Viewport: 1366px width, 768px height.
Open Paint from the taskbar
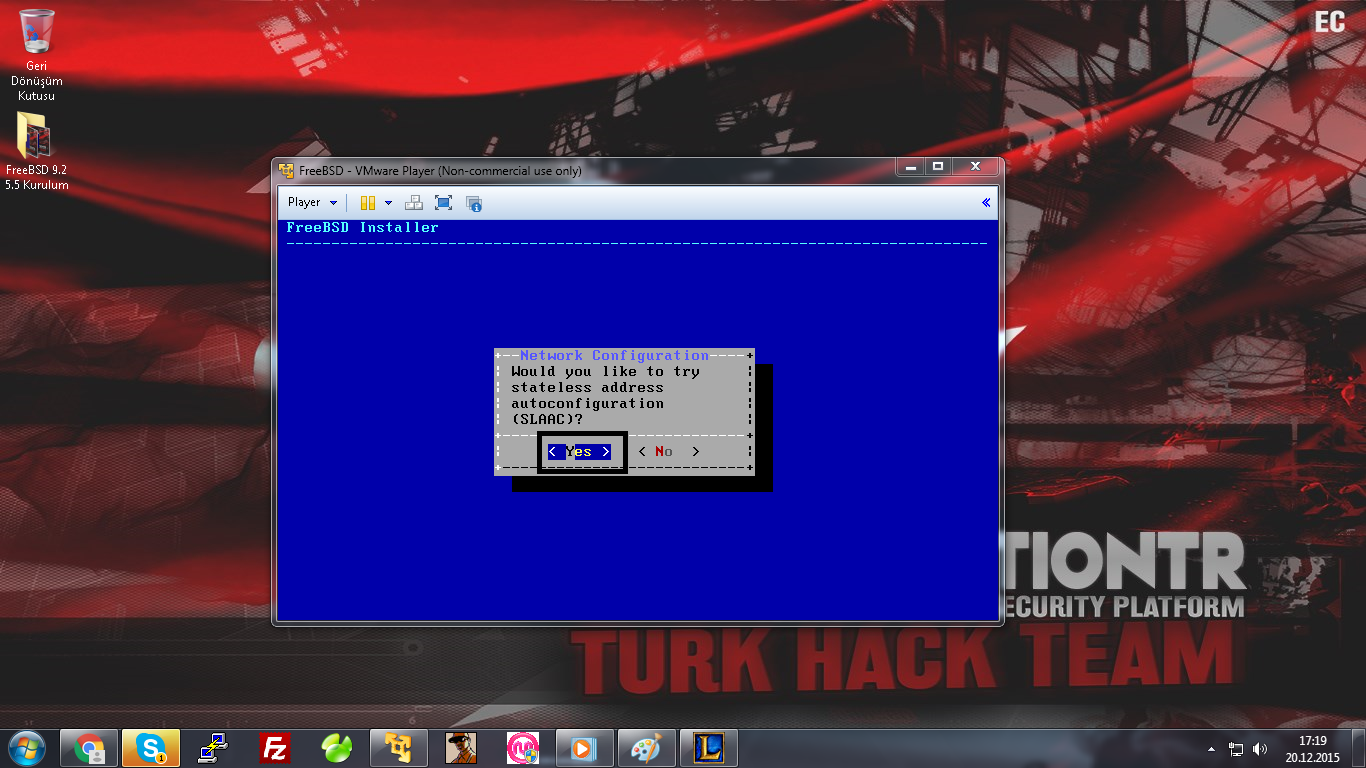(x=647, y=748)
